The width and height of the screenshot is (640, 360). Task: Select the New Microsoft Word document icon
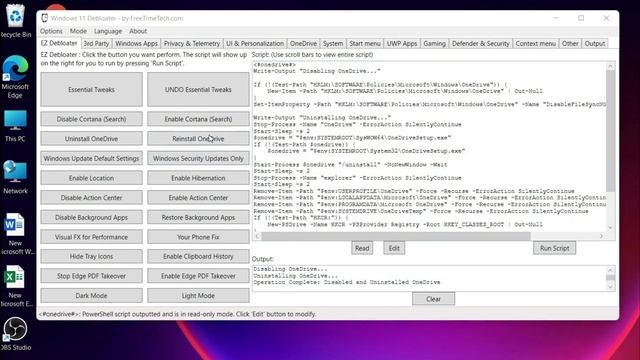[x=15, y=234]
